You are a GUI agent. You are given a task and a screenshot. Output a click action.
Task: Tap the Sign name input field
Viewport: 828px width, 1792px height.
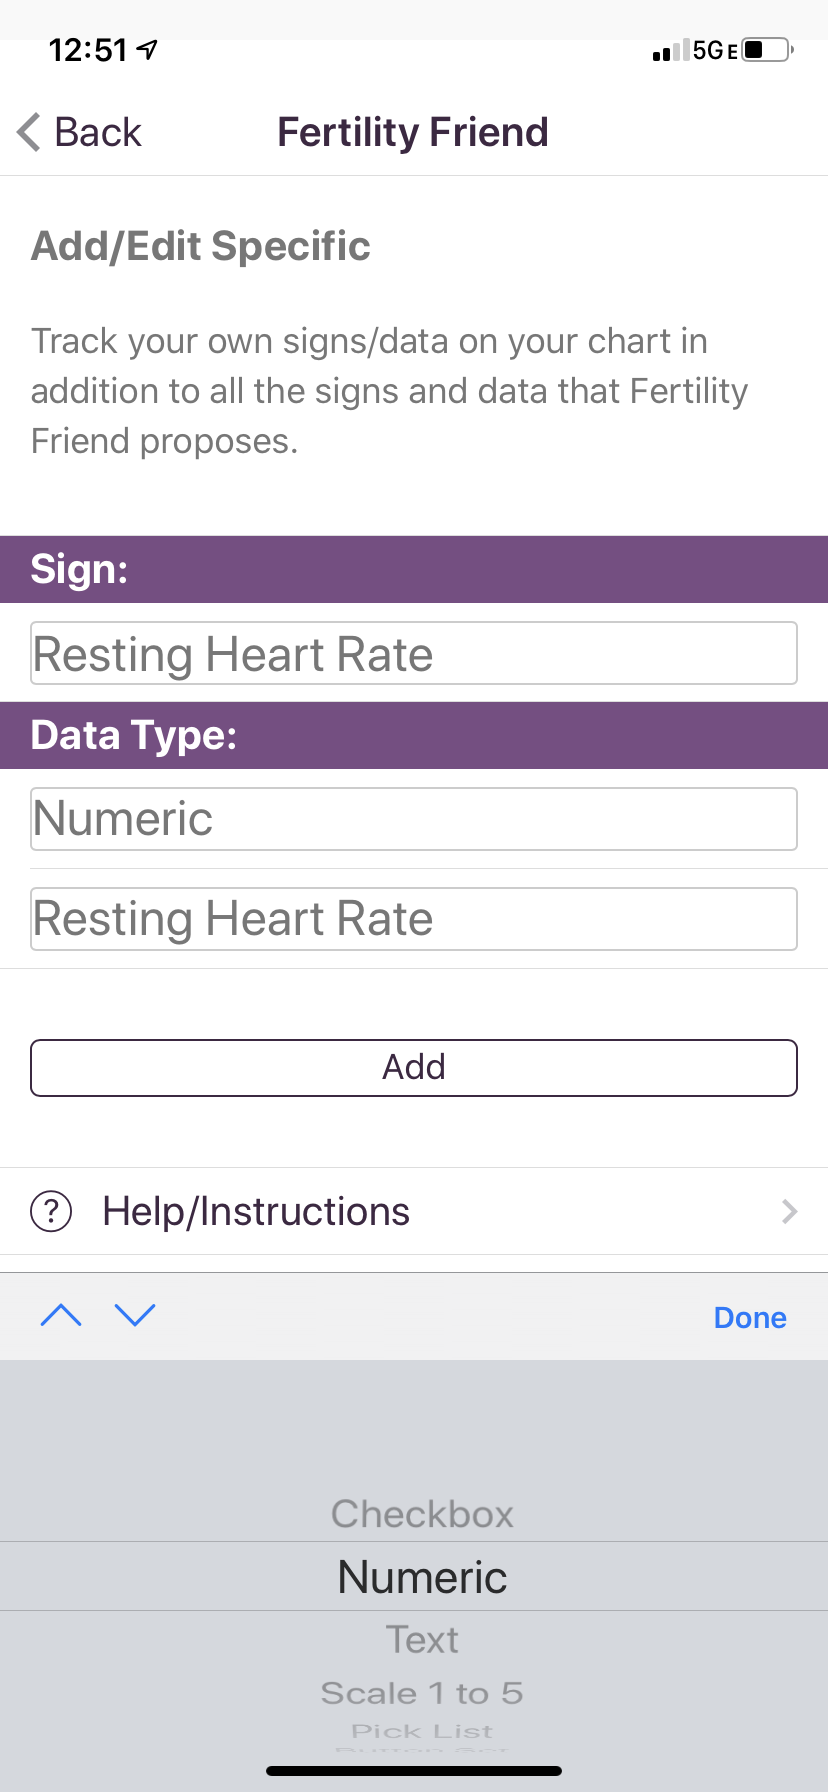[x=414, y=654]
